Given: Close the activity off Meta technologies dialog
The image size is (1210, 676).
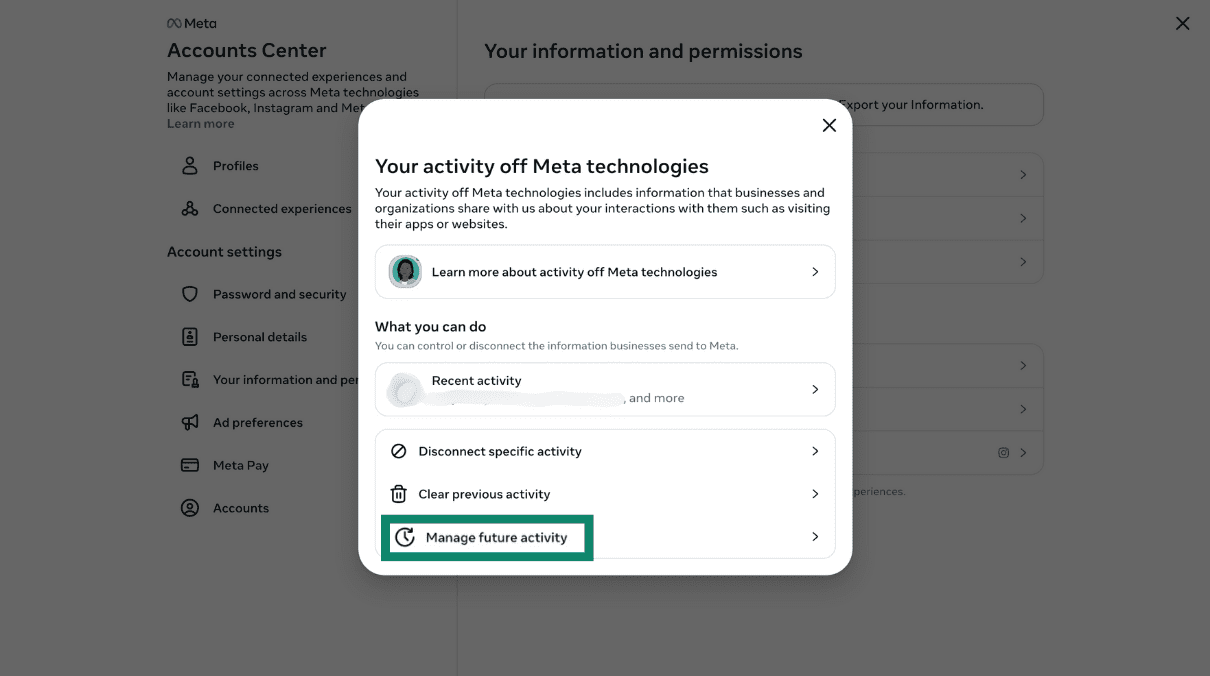Looking at the screenshot, I should [x=829, y=125].
